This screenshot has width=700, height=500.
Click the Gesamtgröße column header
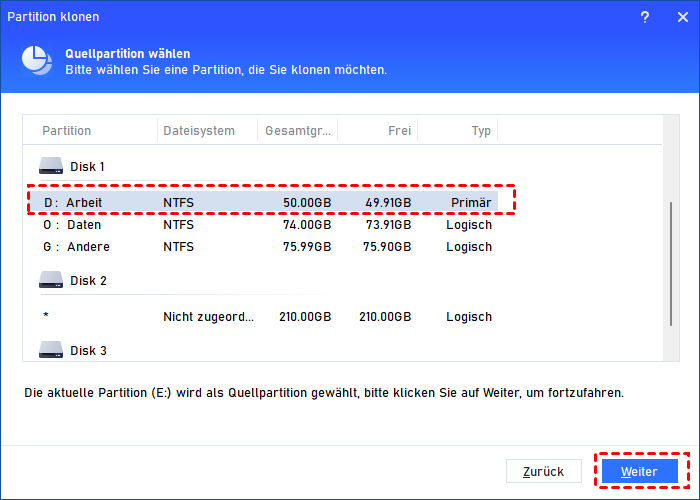(x=297, y=131)
